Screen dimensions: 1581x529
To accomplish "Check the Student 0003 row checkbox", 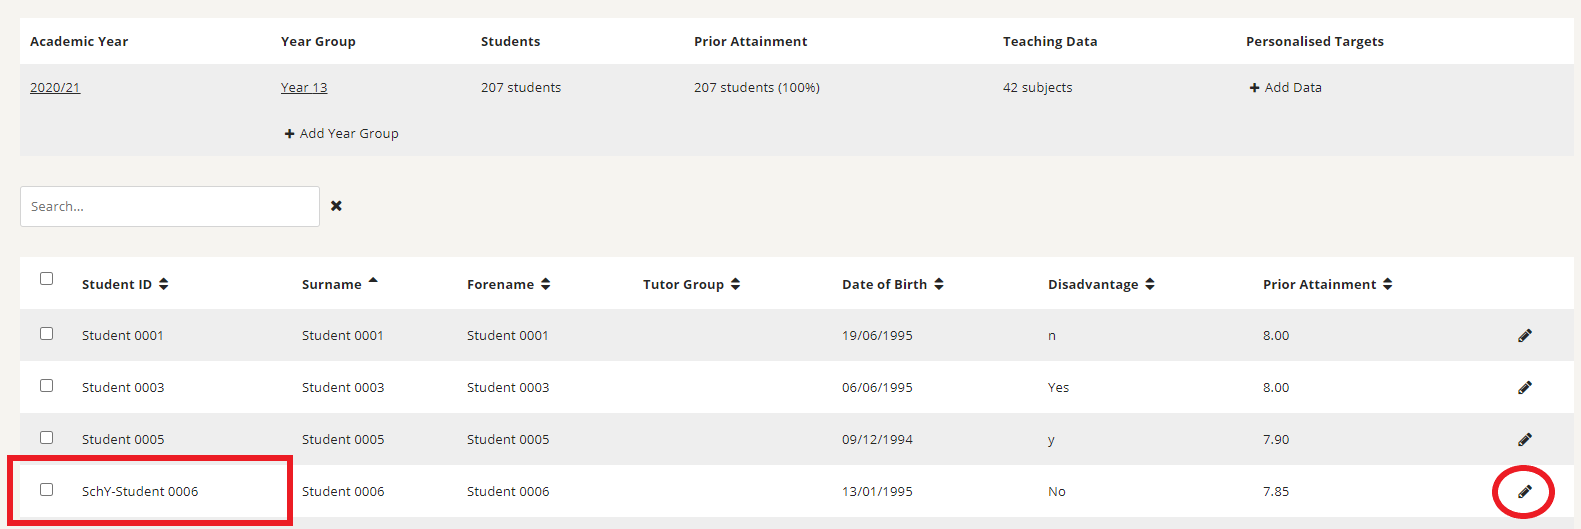I will (46, 386).
